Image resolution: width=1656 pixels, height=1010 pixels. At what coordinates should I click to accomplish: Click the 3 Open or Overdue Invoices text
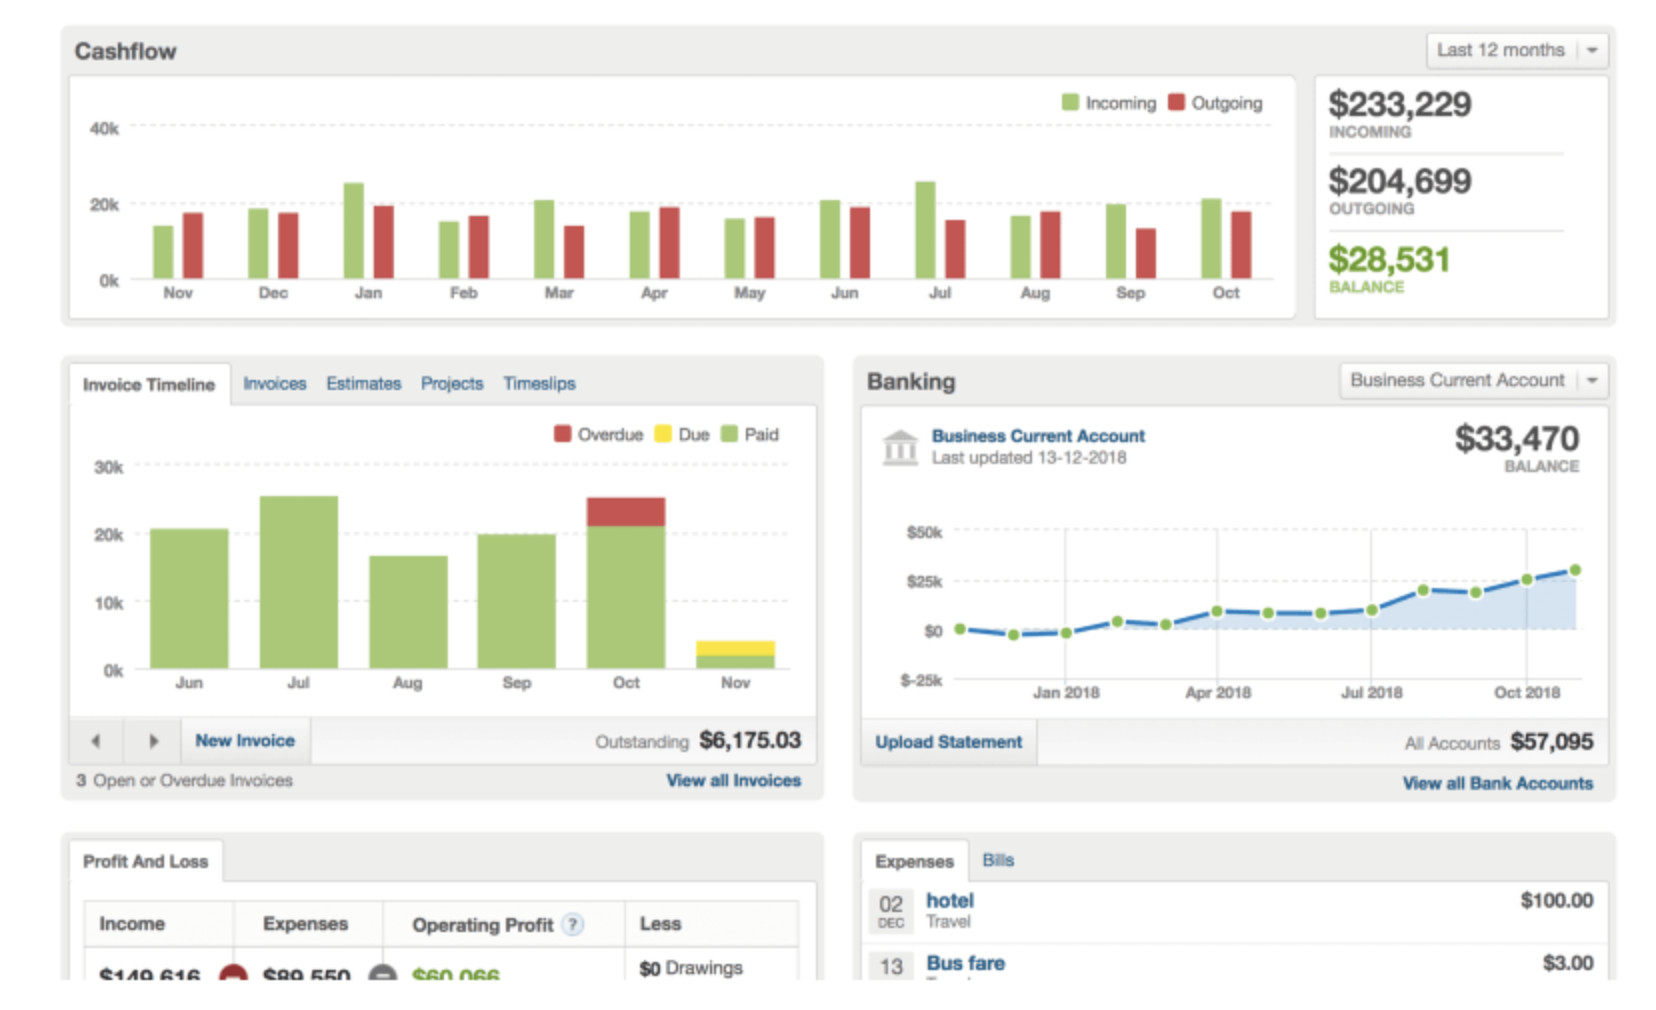[184, 781]
